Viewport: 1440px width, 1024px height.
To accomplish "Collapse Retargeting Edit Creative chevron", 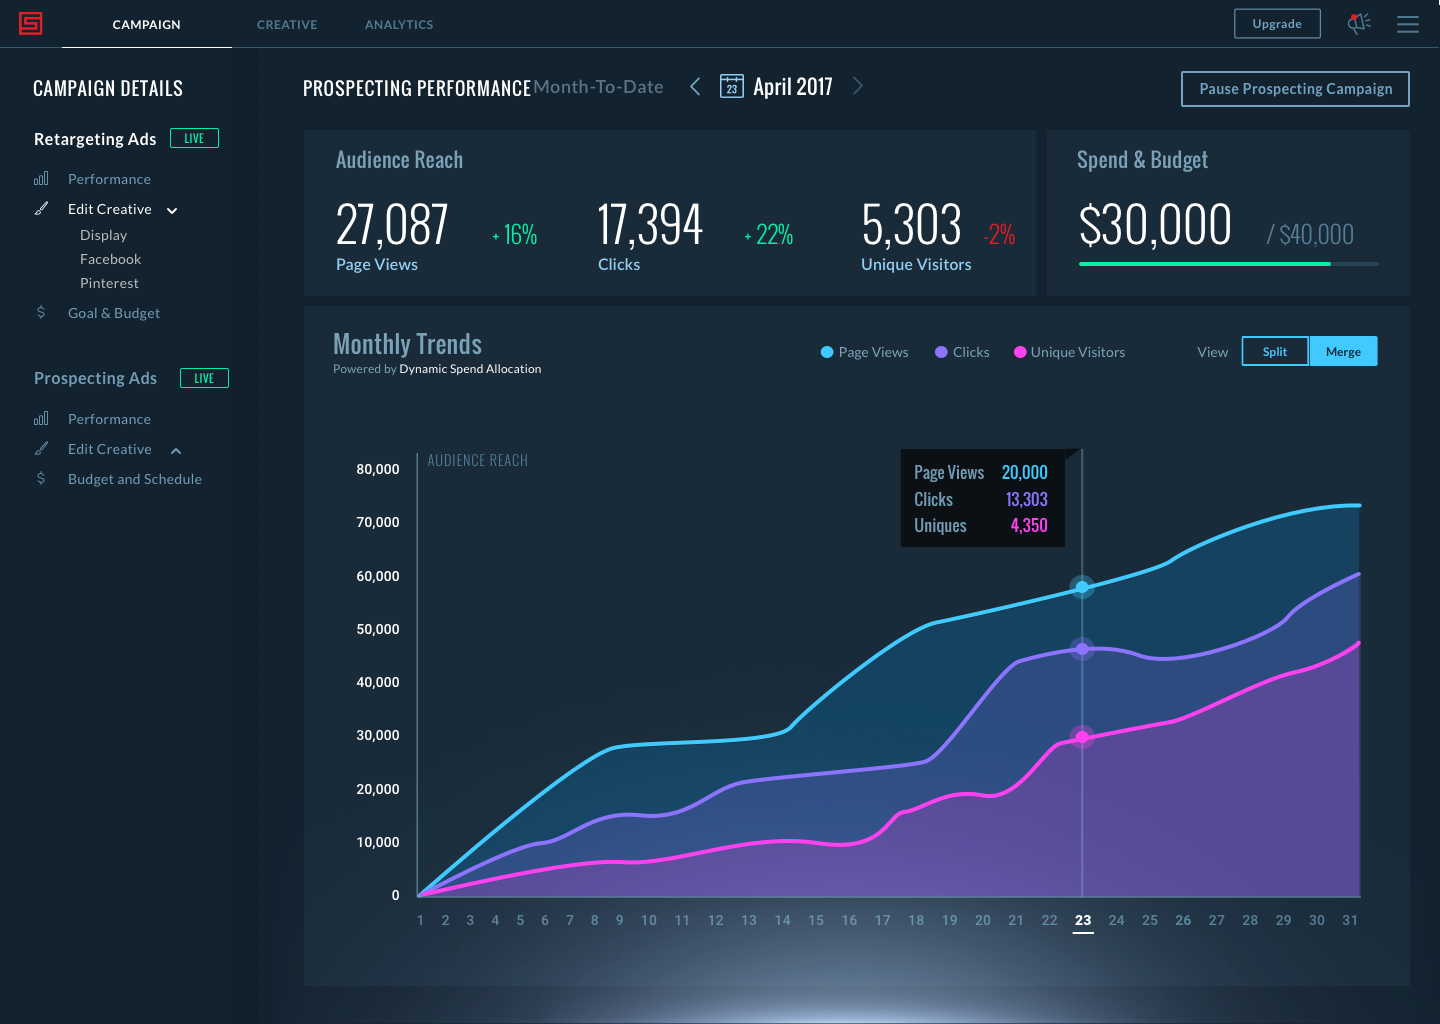I will [172, 210].
